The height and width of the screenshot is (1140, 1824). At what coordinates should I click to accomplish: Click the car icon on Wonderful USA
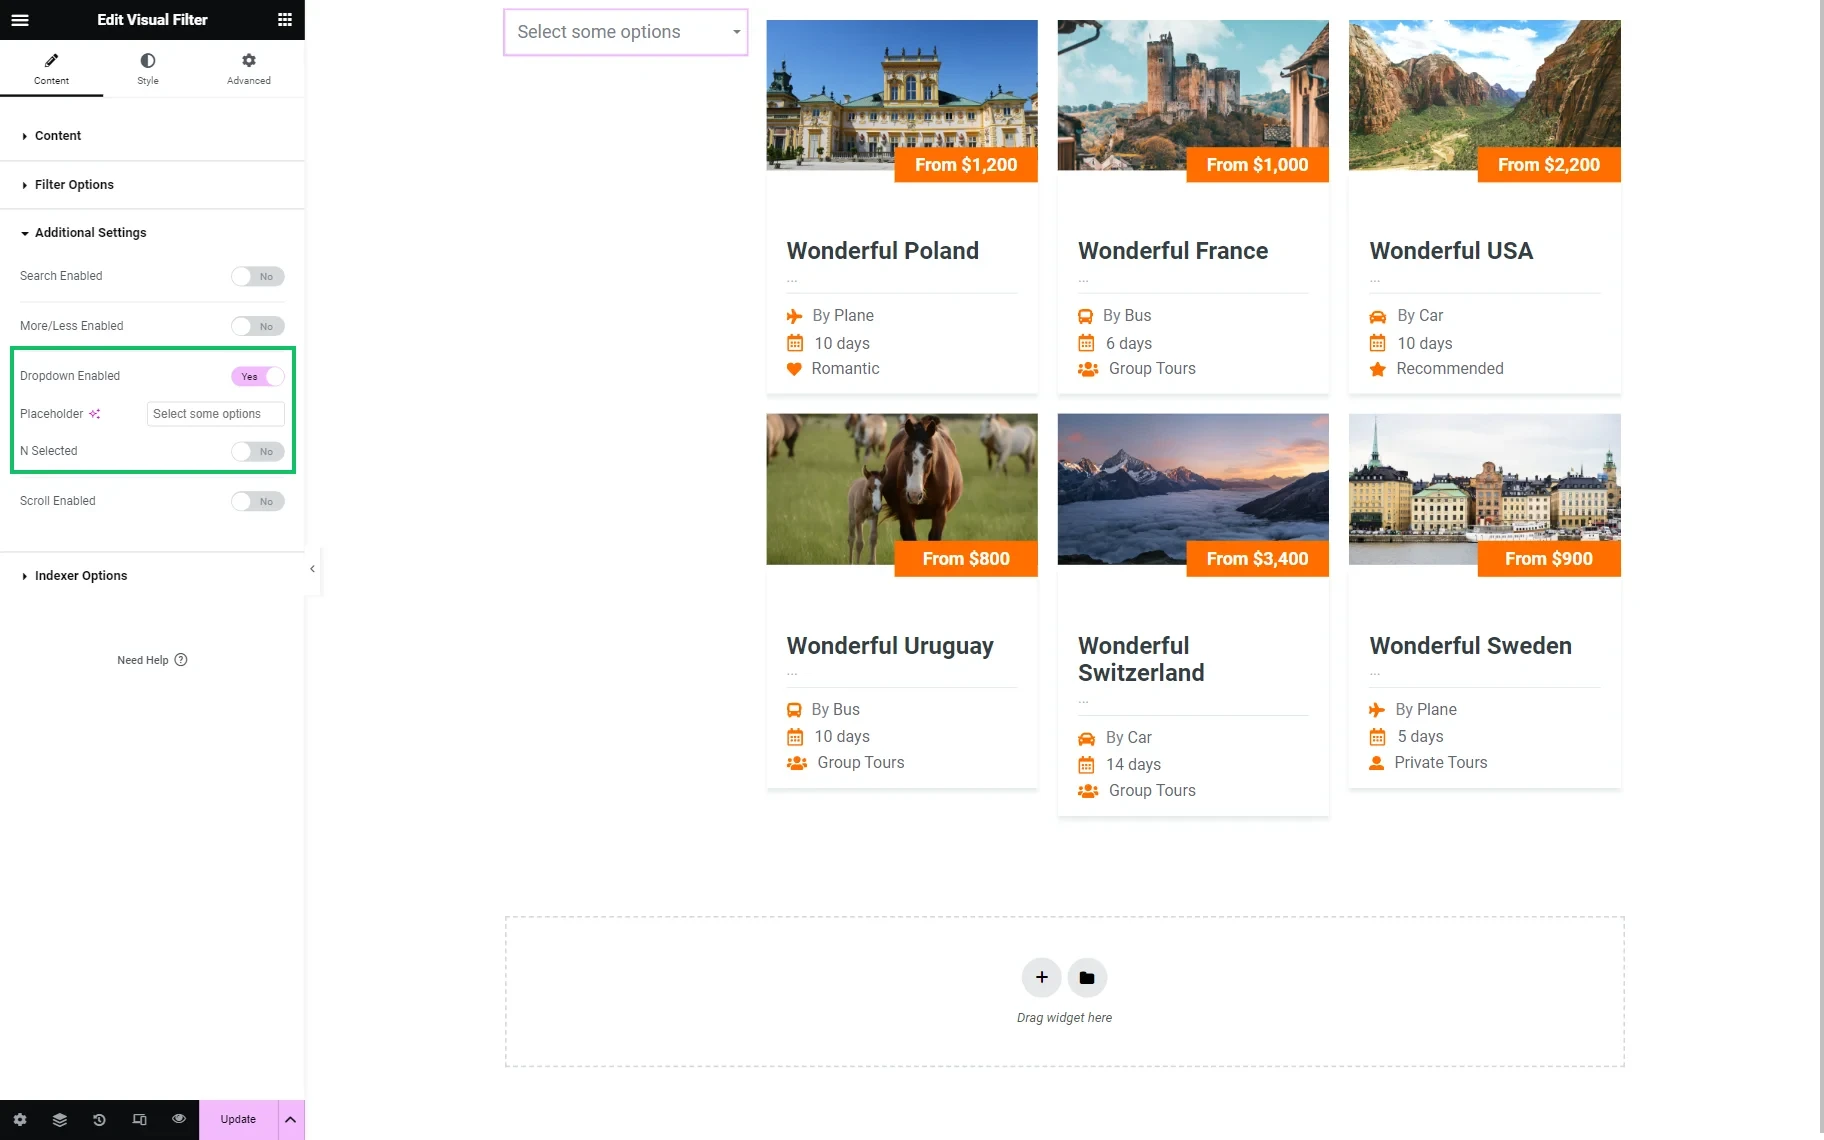tap(1377, 316)
